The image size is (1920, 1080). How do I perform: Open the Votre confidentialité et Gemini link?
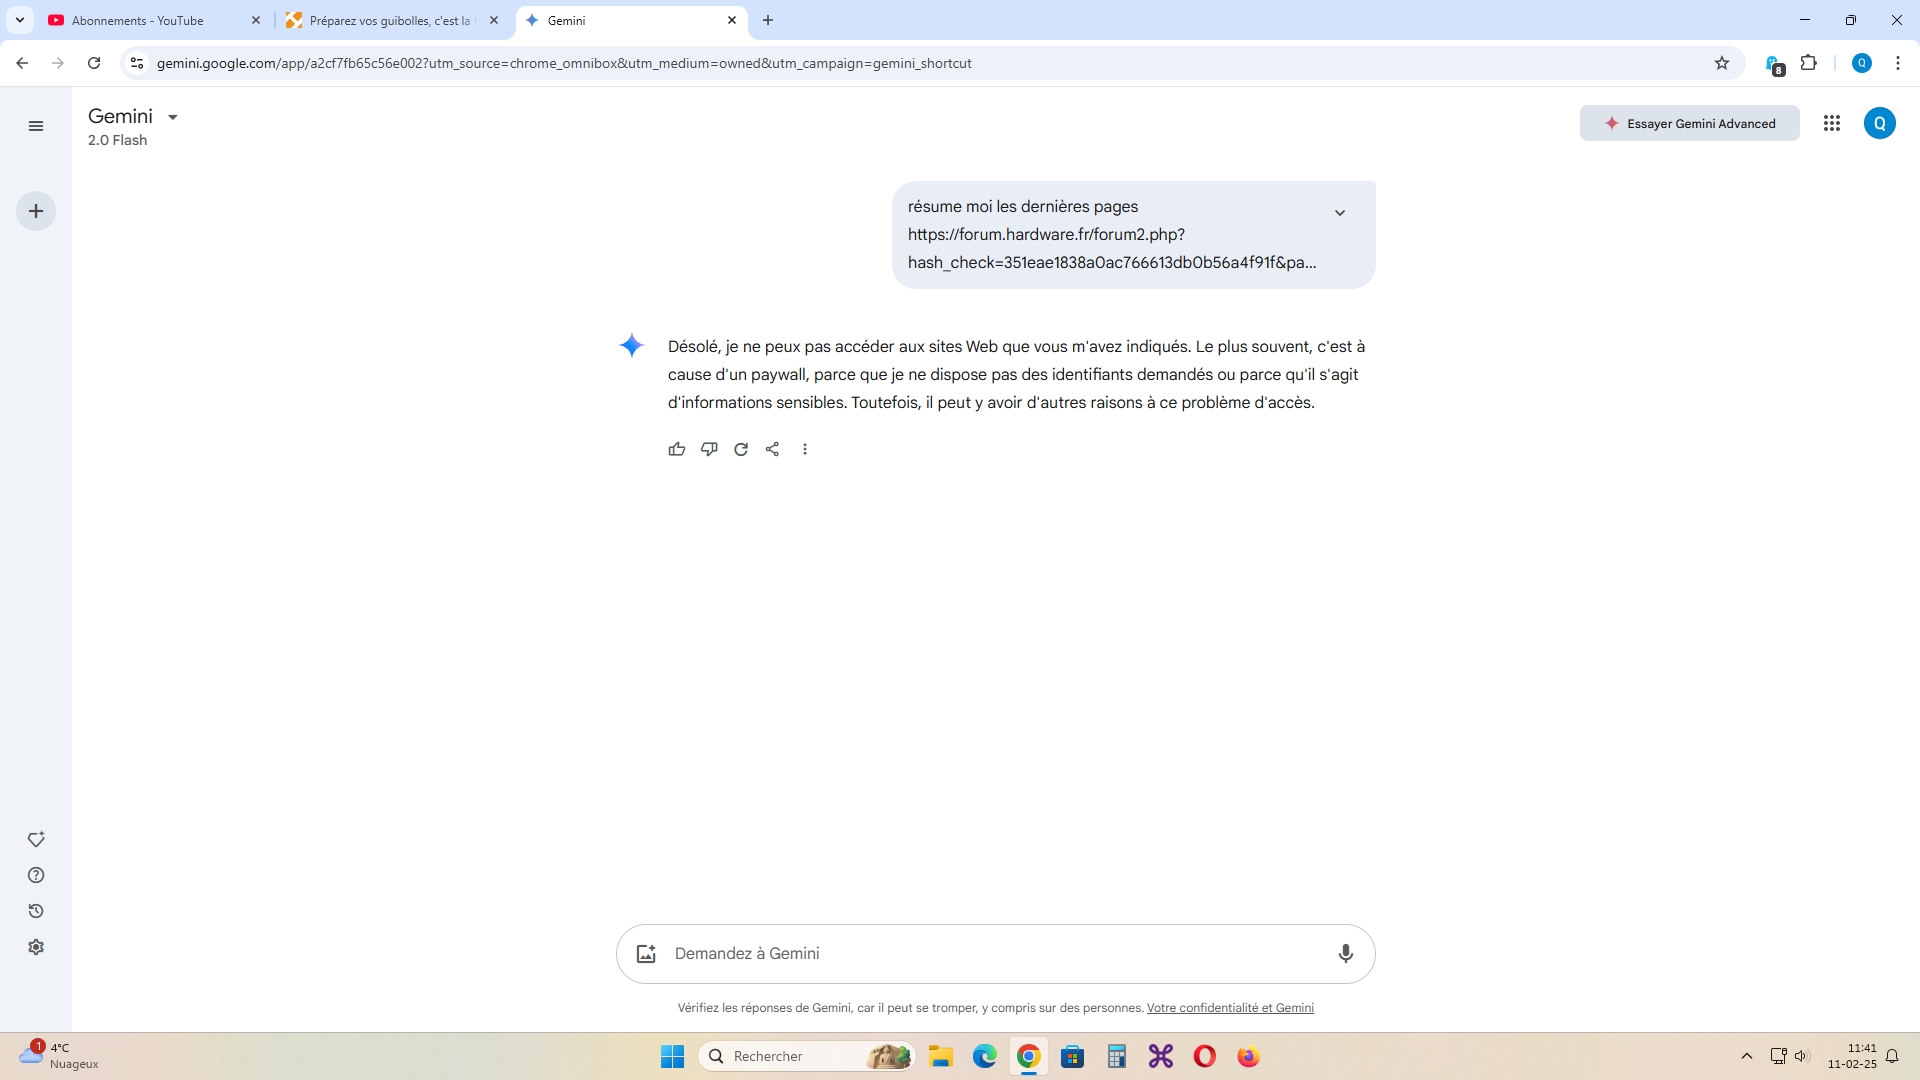[1230, 1008]
